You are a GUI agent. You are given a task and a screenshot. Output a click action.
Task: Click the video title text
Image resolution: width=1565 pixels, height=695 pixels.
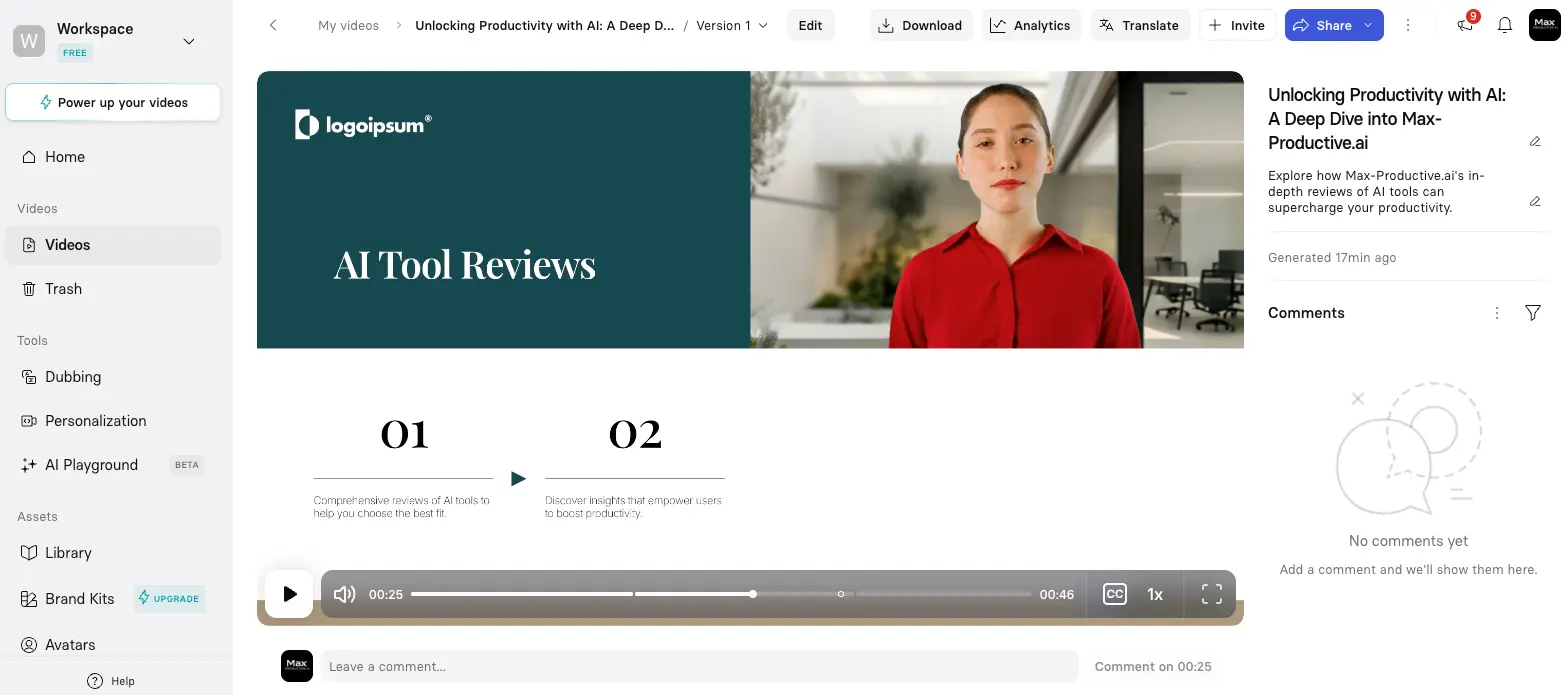coord(1387,119)
